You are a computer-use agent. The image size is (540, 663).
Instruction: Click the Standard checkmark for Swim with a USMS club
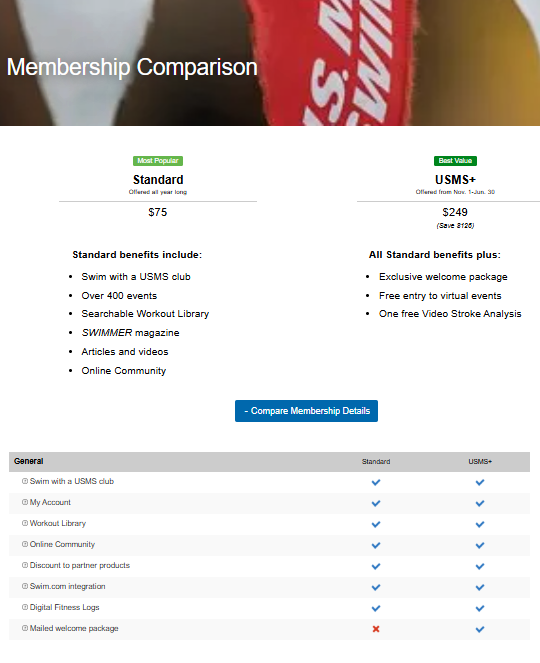coord(376,482)
